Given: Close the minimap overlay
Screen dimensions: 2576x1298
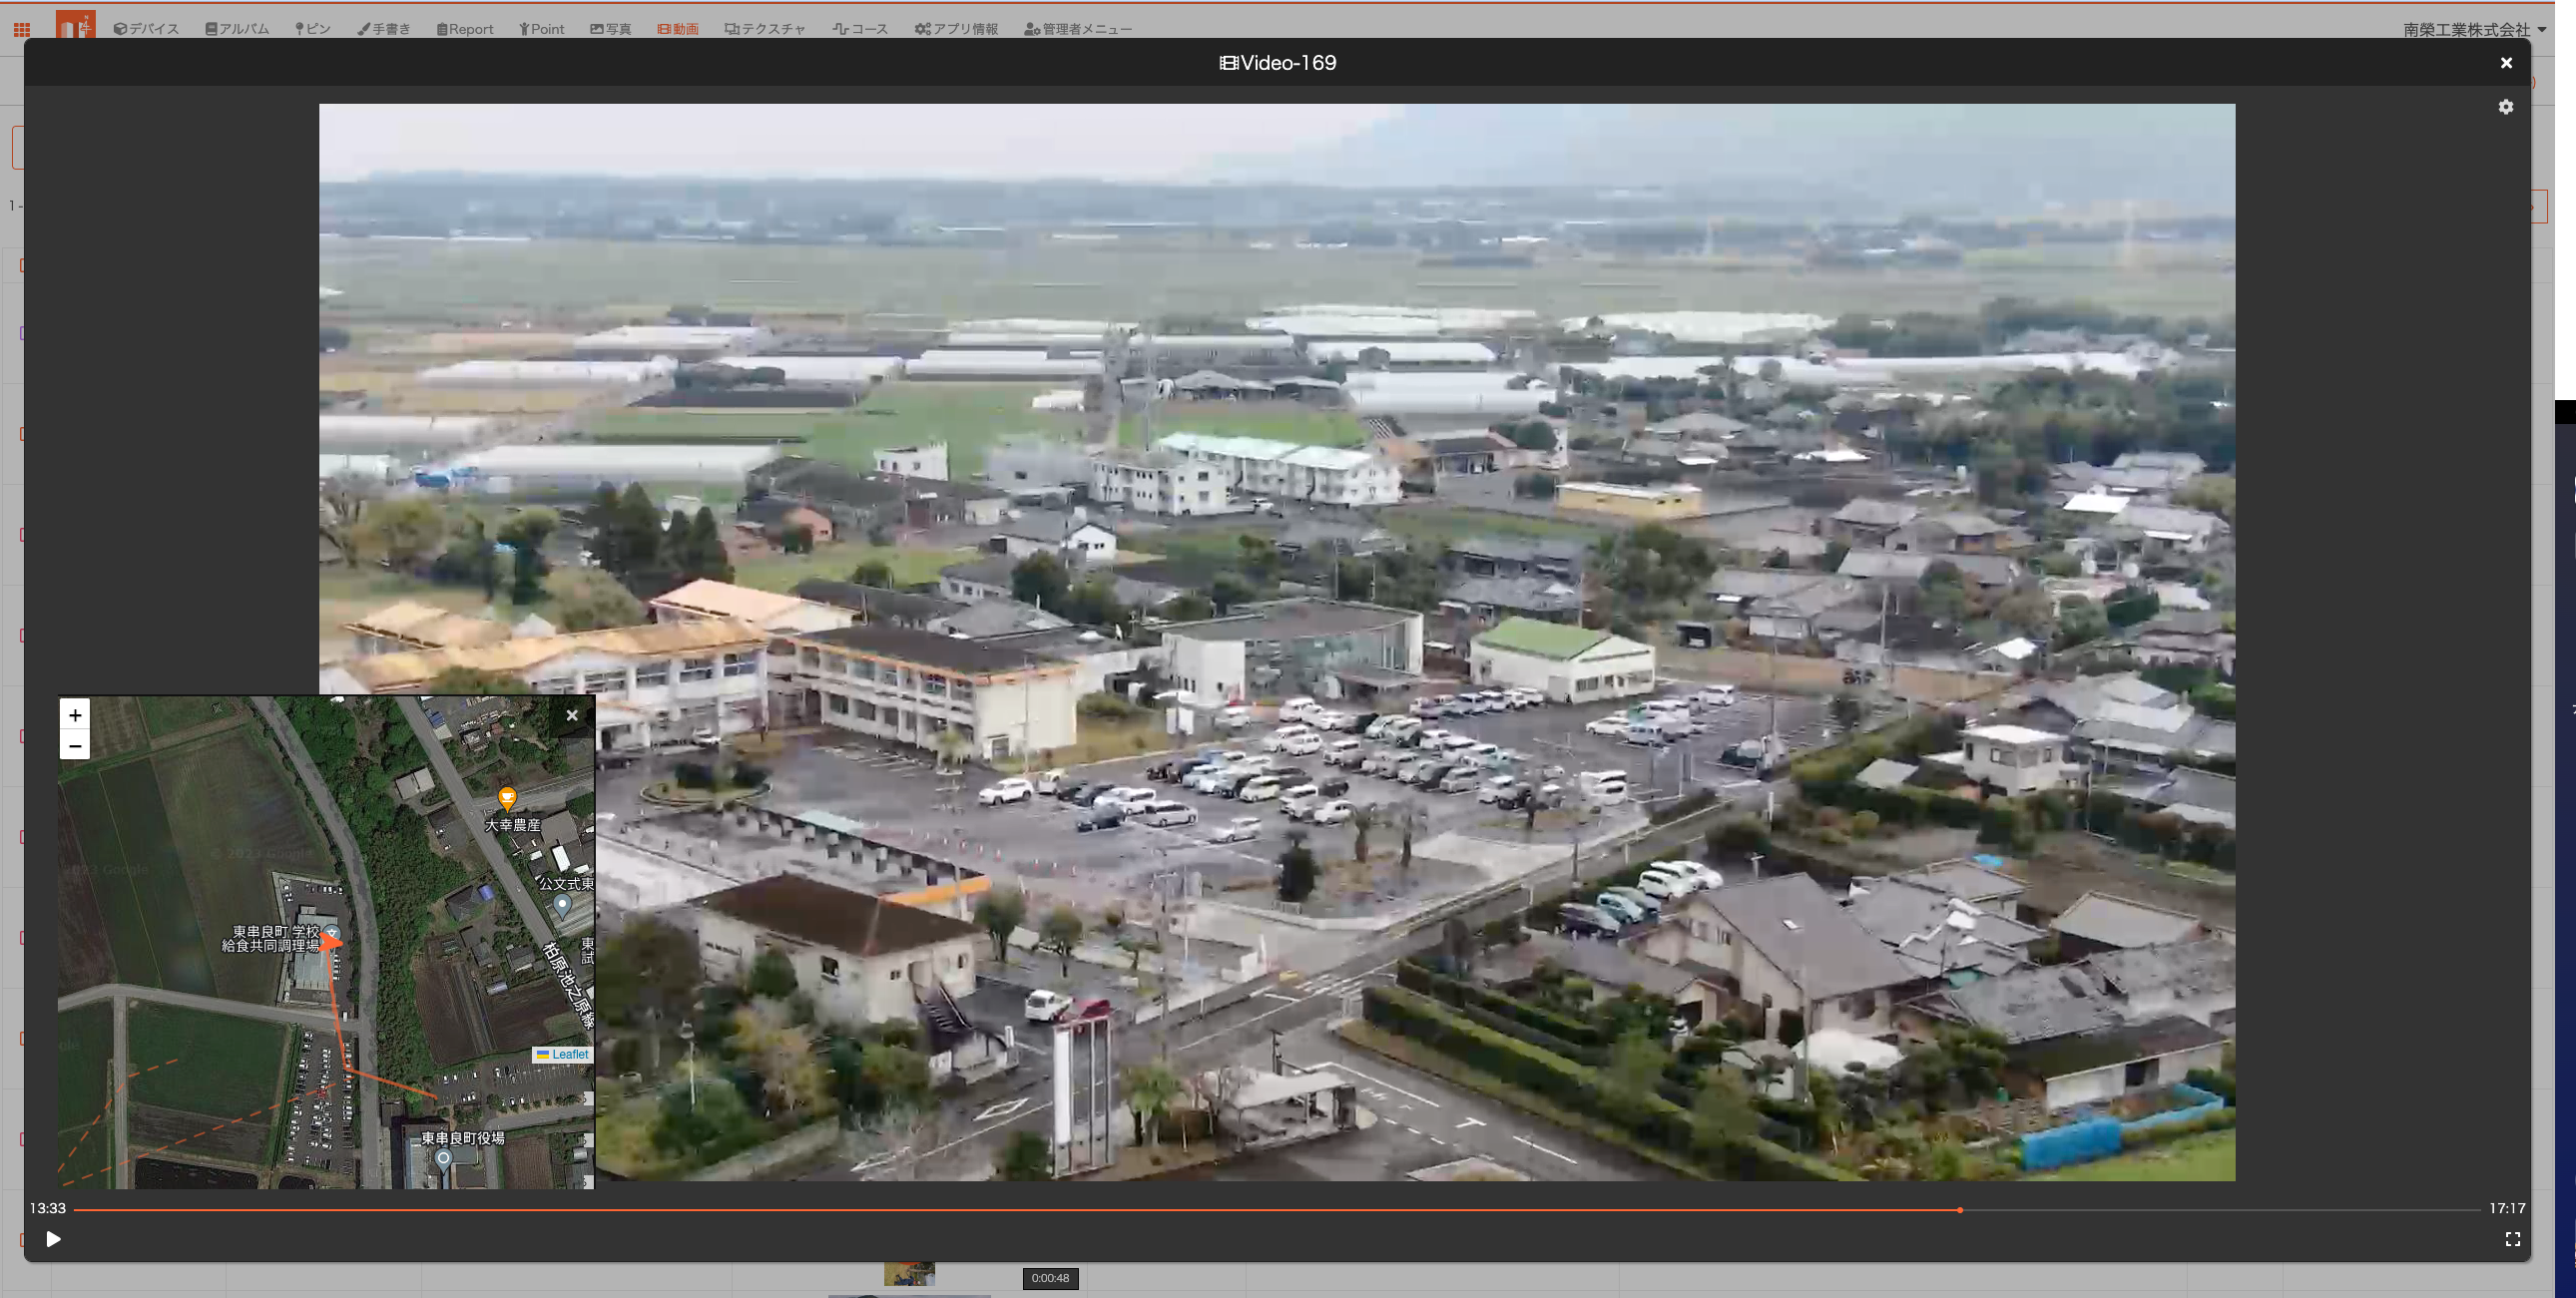Looking at the screenshot, I should point(572,715).
